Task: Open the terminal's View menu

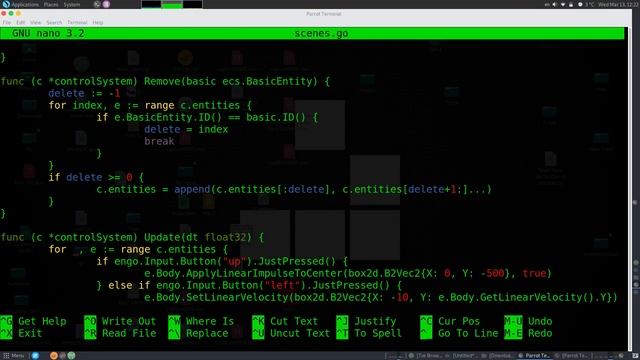Action: (x=36, y=22)
